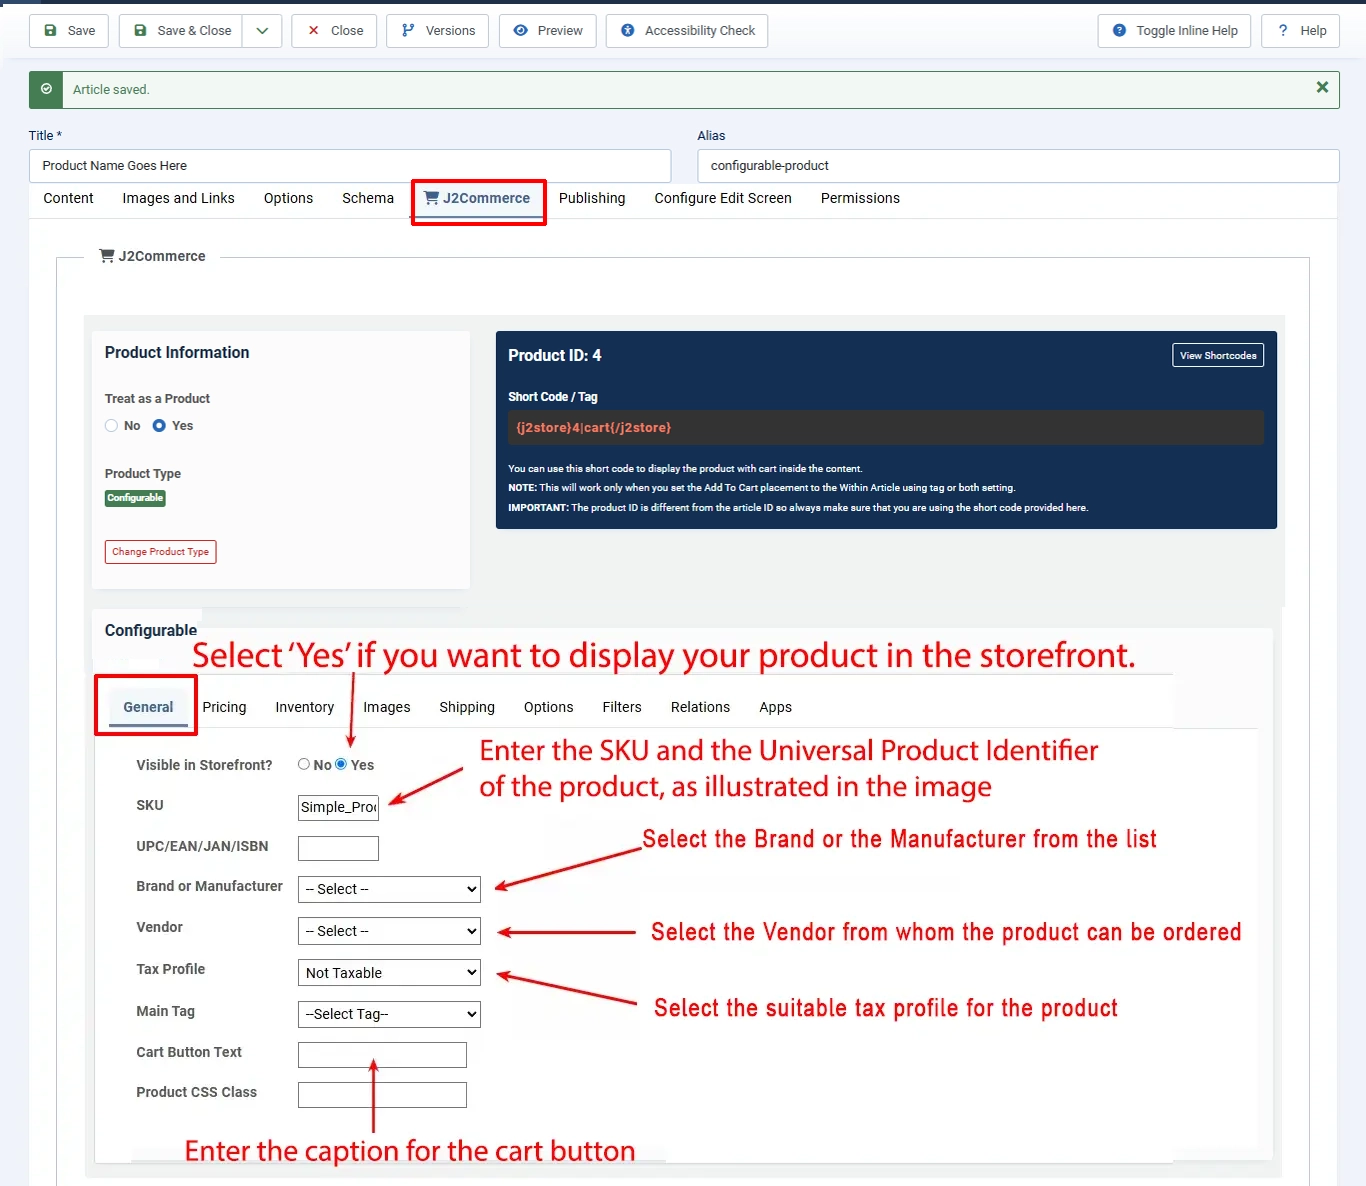Open the Publishing tab
This screenshot has height=1186, width=1366.
(x=592, y=198)
